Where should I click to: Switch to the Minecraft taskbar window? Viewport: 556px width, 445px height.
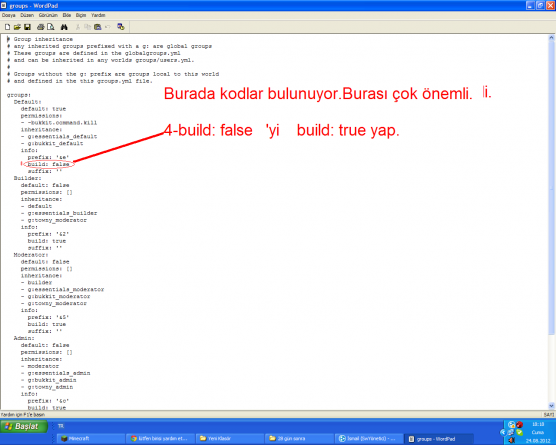pos(90,439)
